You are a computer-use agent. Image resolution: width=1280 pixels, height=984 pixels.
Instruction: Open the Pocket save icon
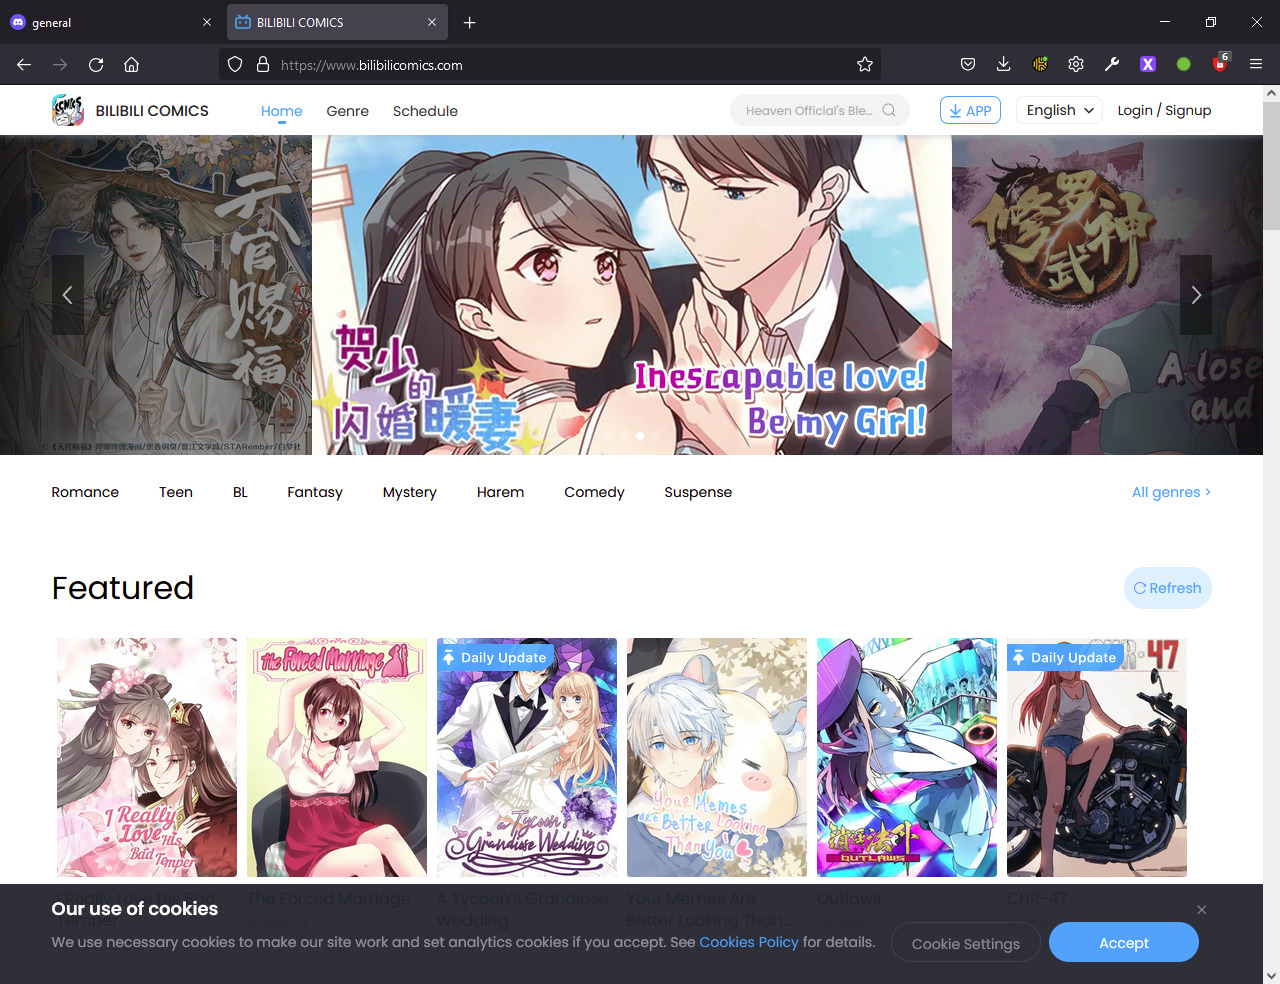point(967,64)
